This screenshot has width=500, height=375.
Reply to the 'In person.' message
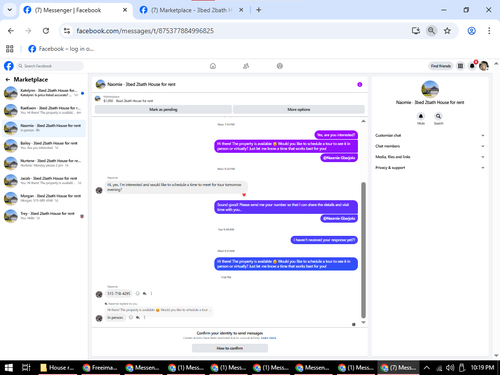tap(138, 317)
